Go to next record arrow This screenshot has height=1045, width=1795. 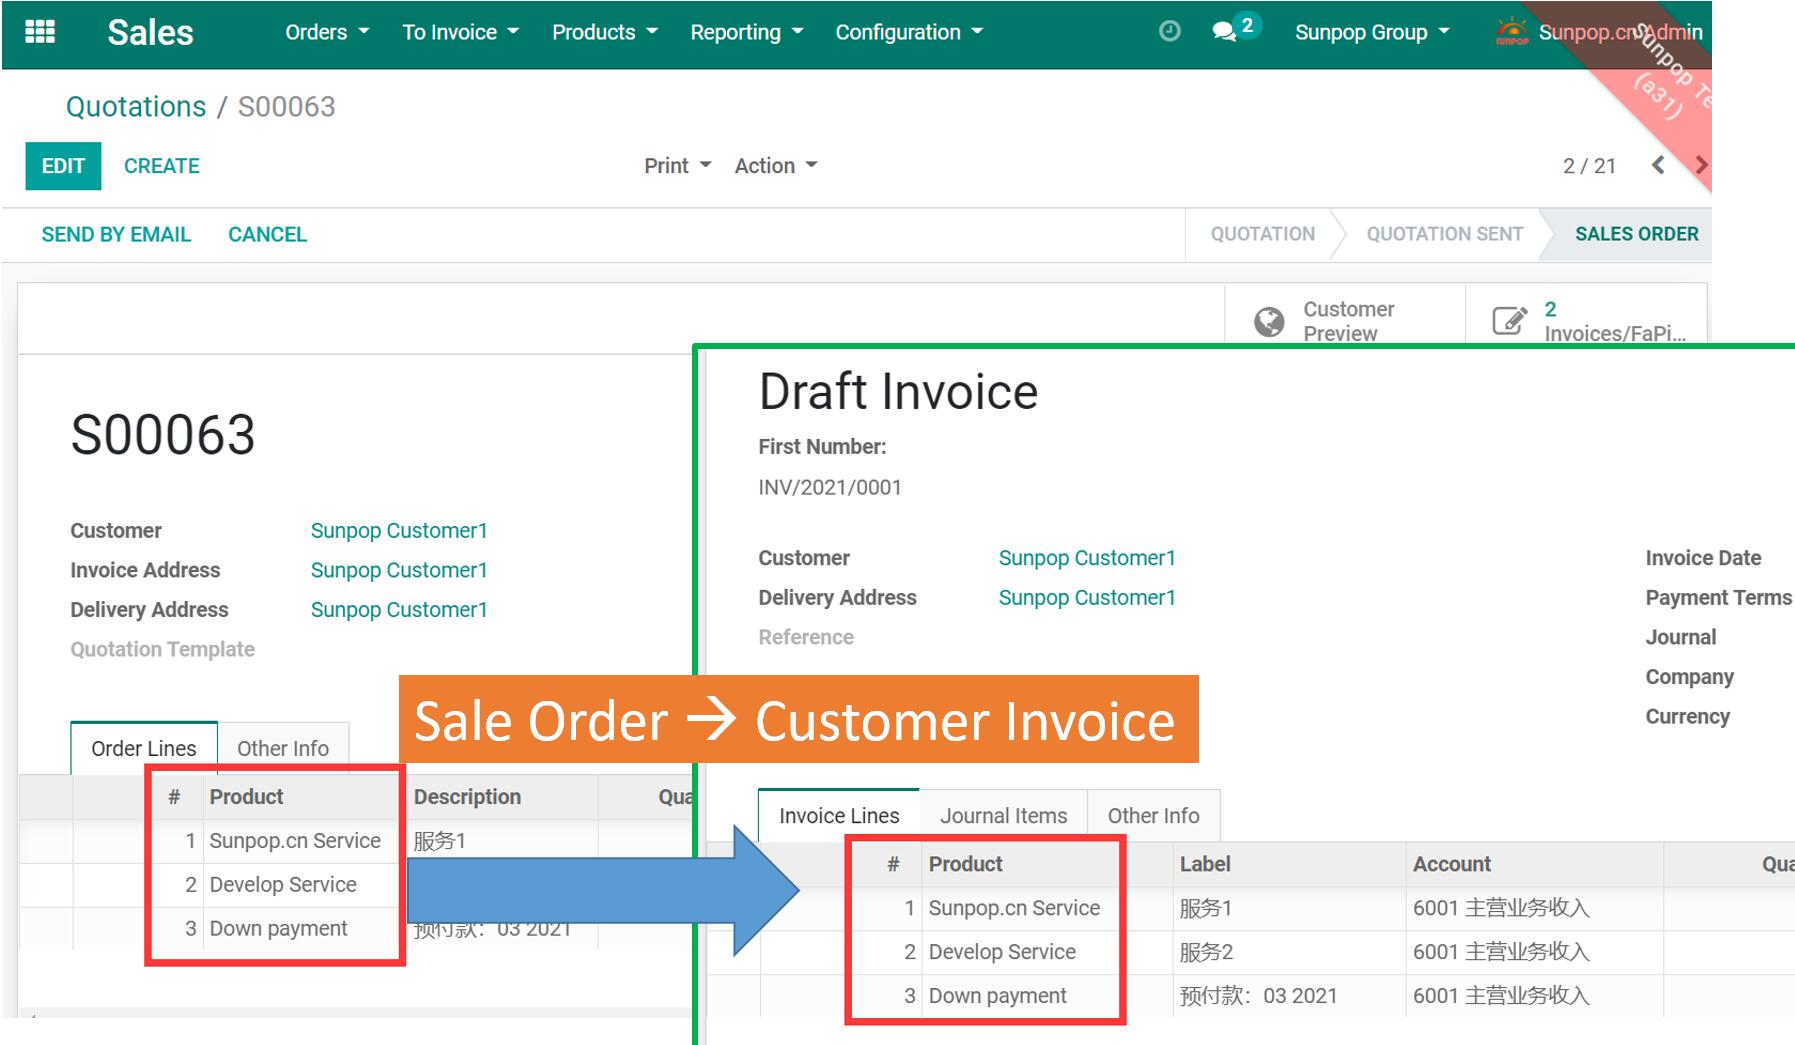(x=1700, y=165)
